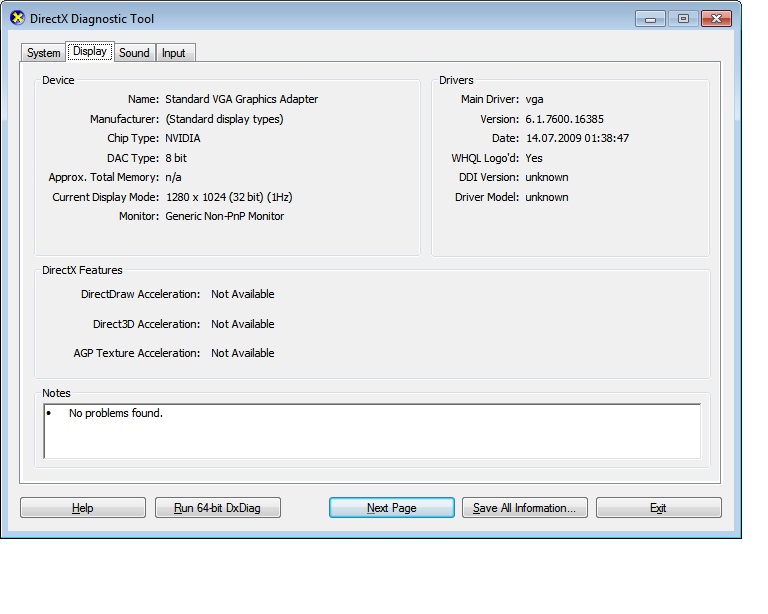Click the Help button
Screen dimensions: 768x614
[x=83, y=508]
